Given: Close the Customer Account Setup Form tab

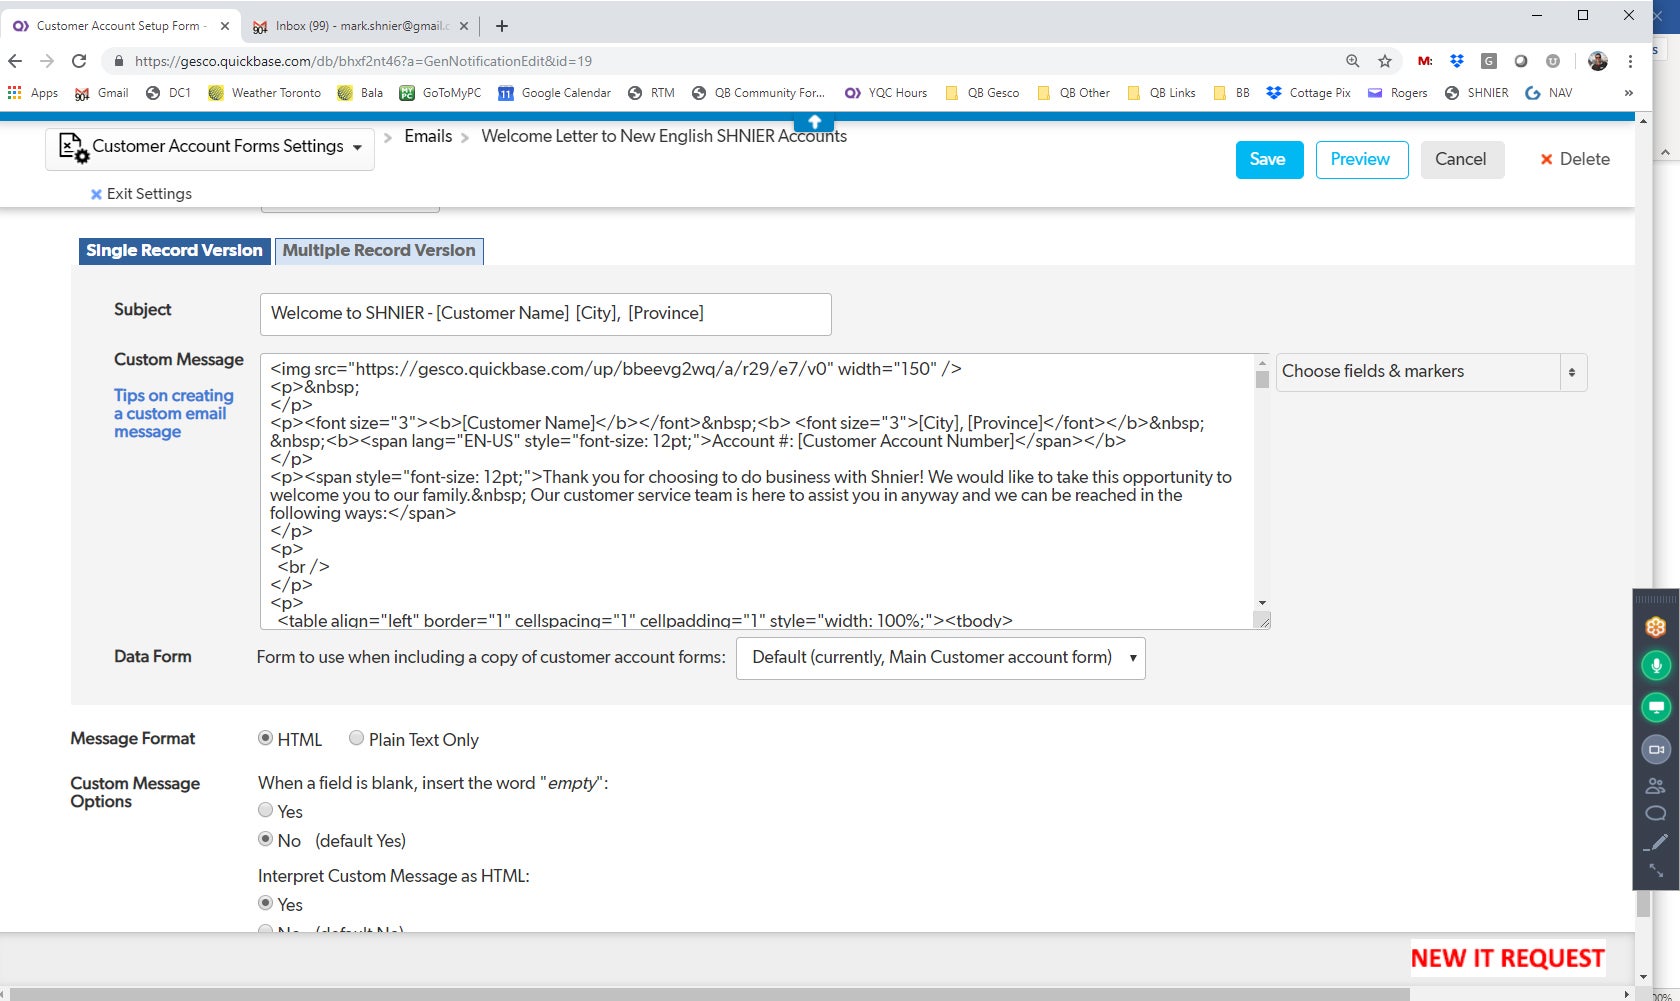Looking at the screenshot, I should [224, 26].
